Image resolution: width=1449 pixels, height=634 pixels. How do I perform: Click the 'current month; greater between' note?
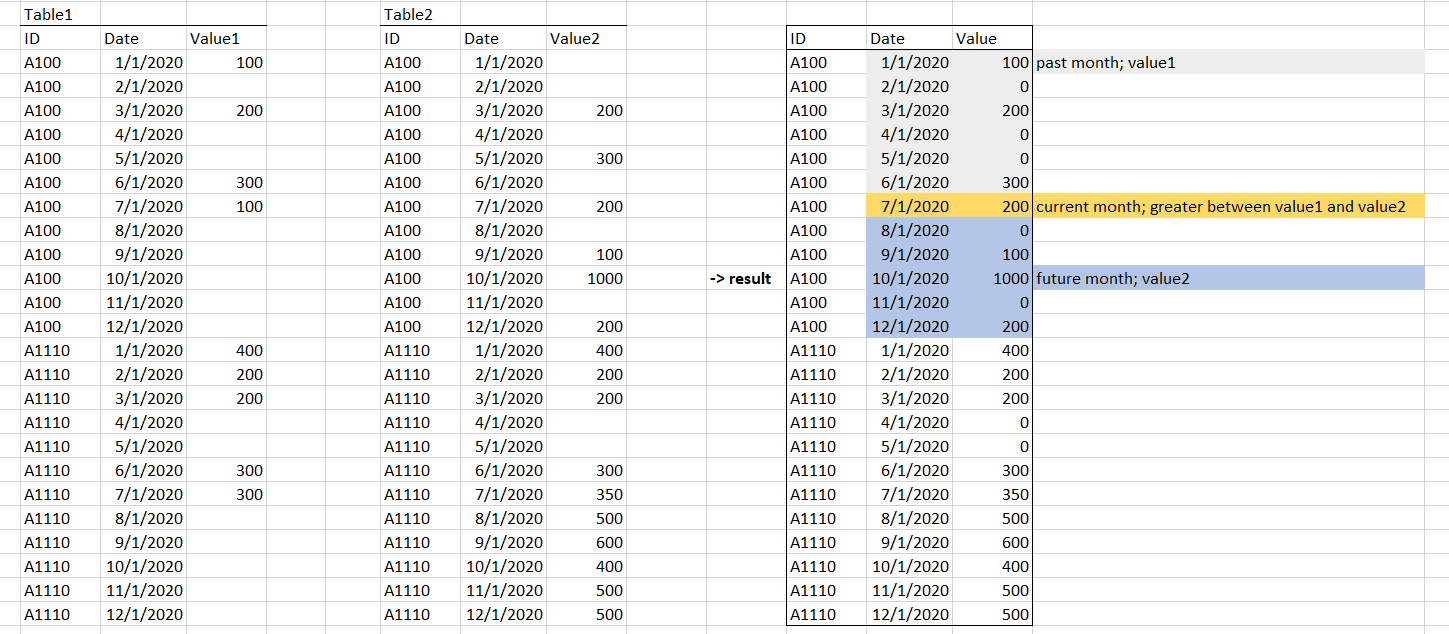(1228, 206)
